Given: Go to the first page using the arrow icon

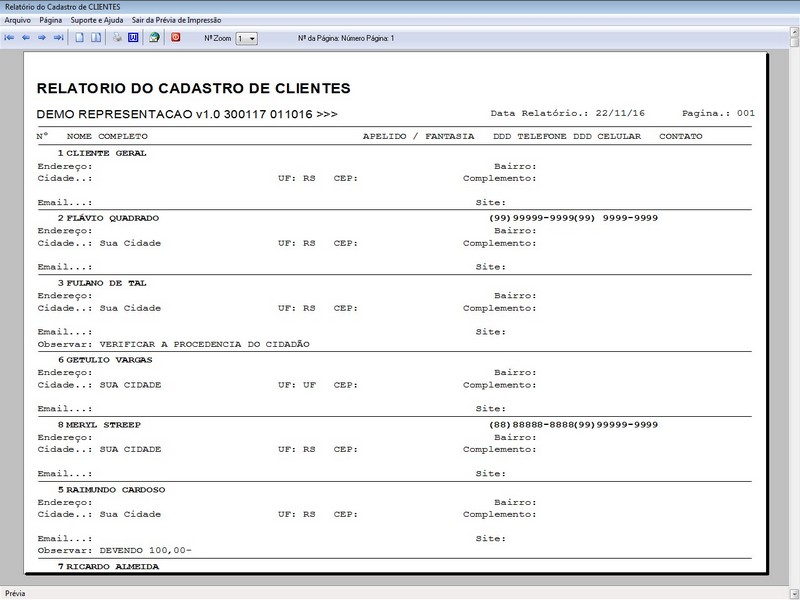Looking at the screenshot, I should point(9,38).
